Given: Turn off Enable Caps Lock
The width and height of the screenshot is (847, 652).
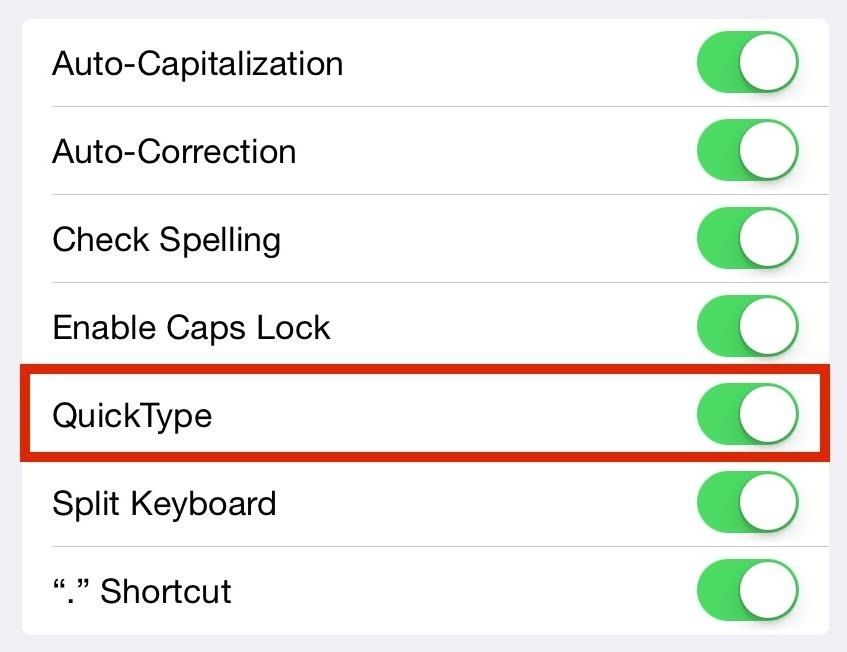Looking at the screenshot, I should 747,326.
